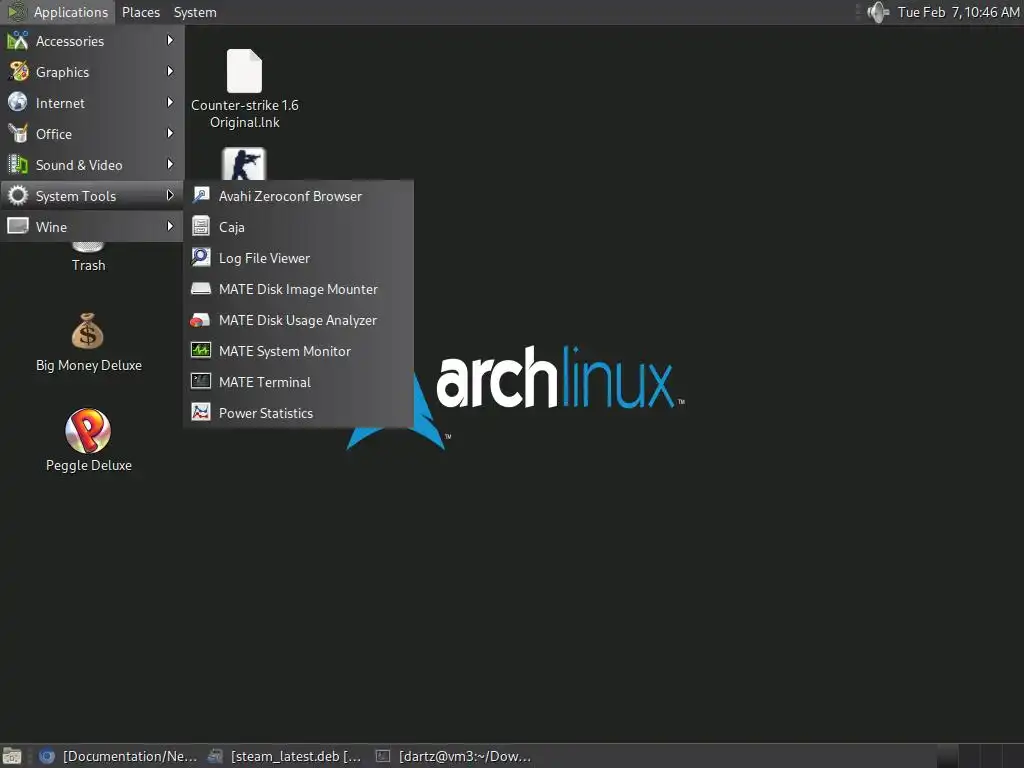This screenshot has height=768, width=1024.
Task: Click the System Tools gear icon
Action: pos(18,195)
